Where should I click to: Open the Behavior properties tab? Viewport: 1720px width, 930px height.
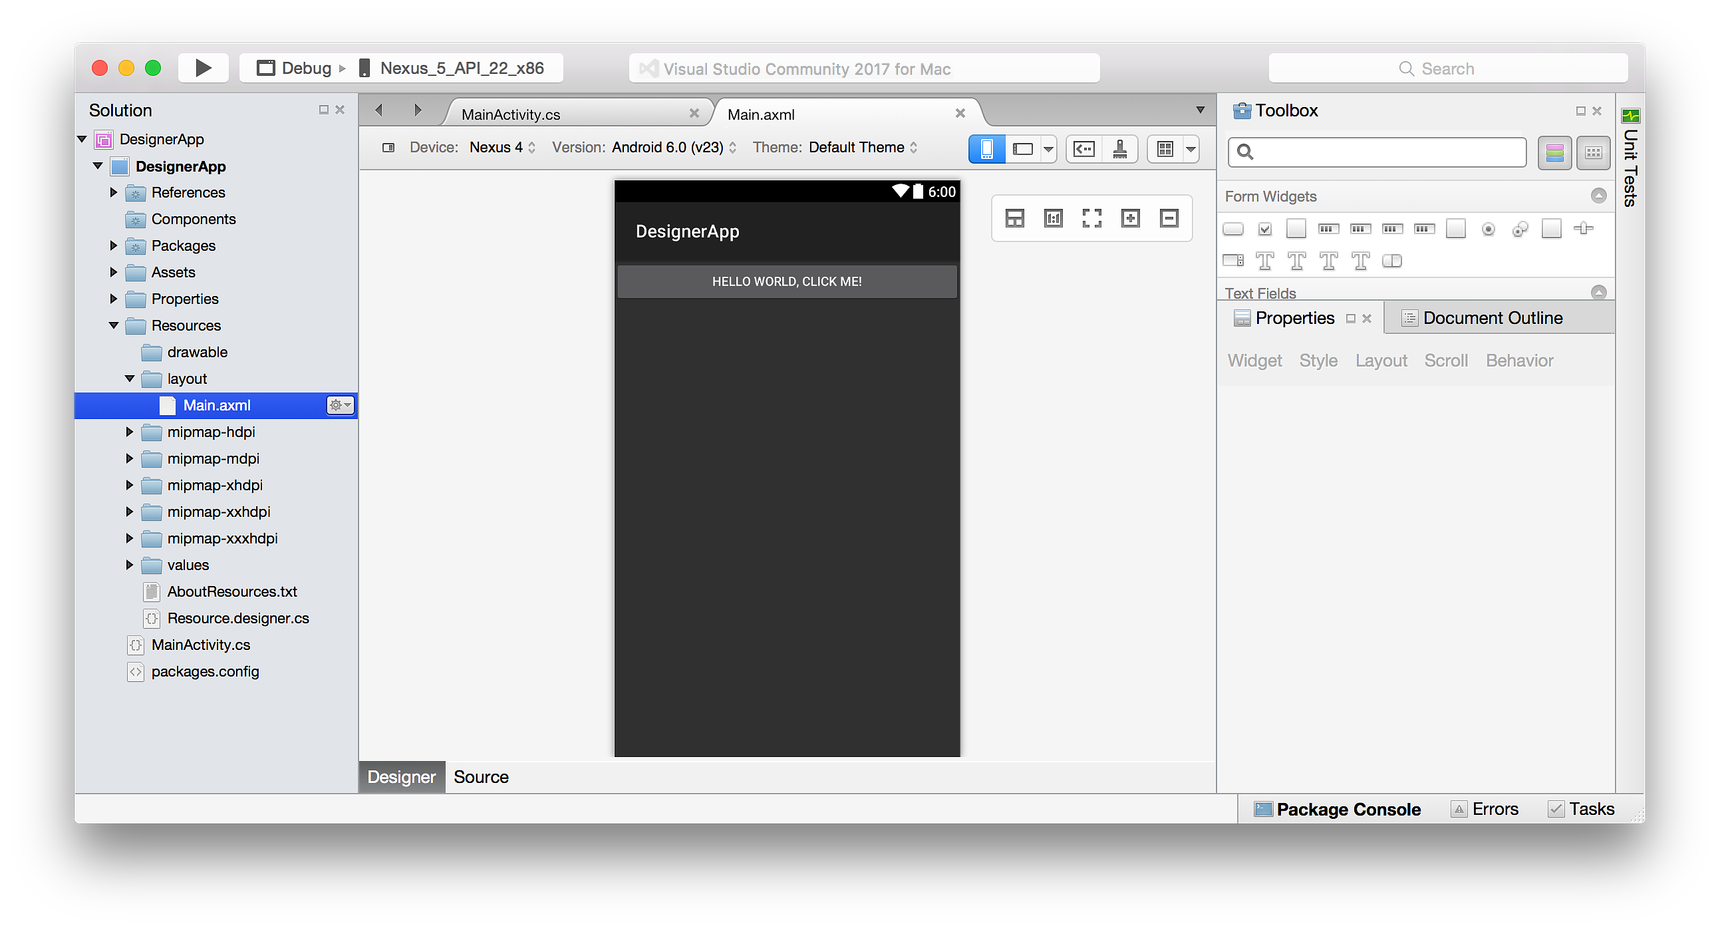point(1519,361)
